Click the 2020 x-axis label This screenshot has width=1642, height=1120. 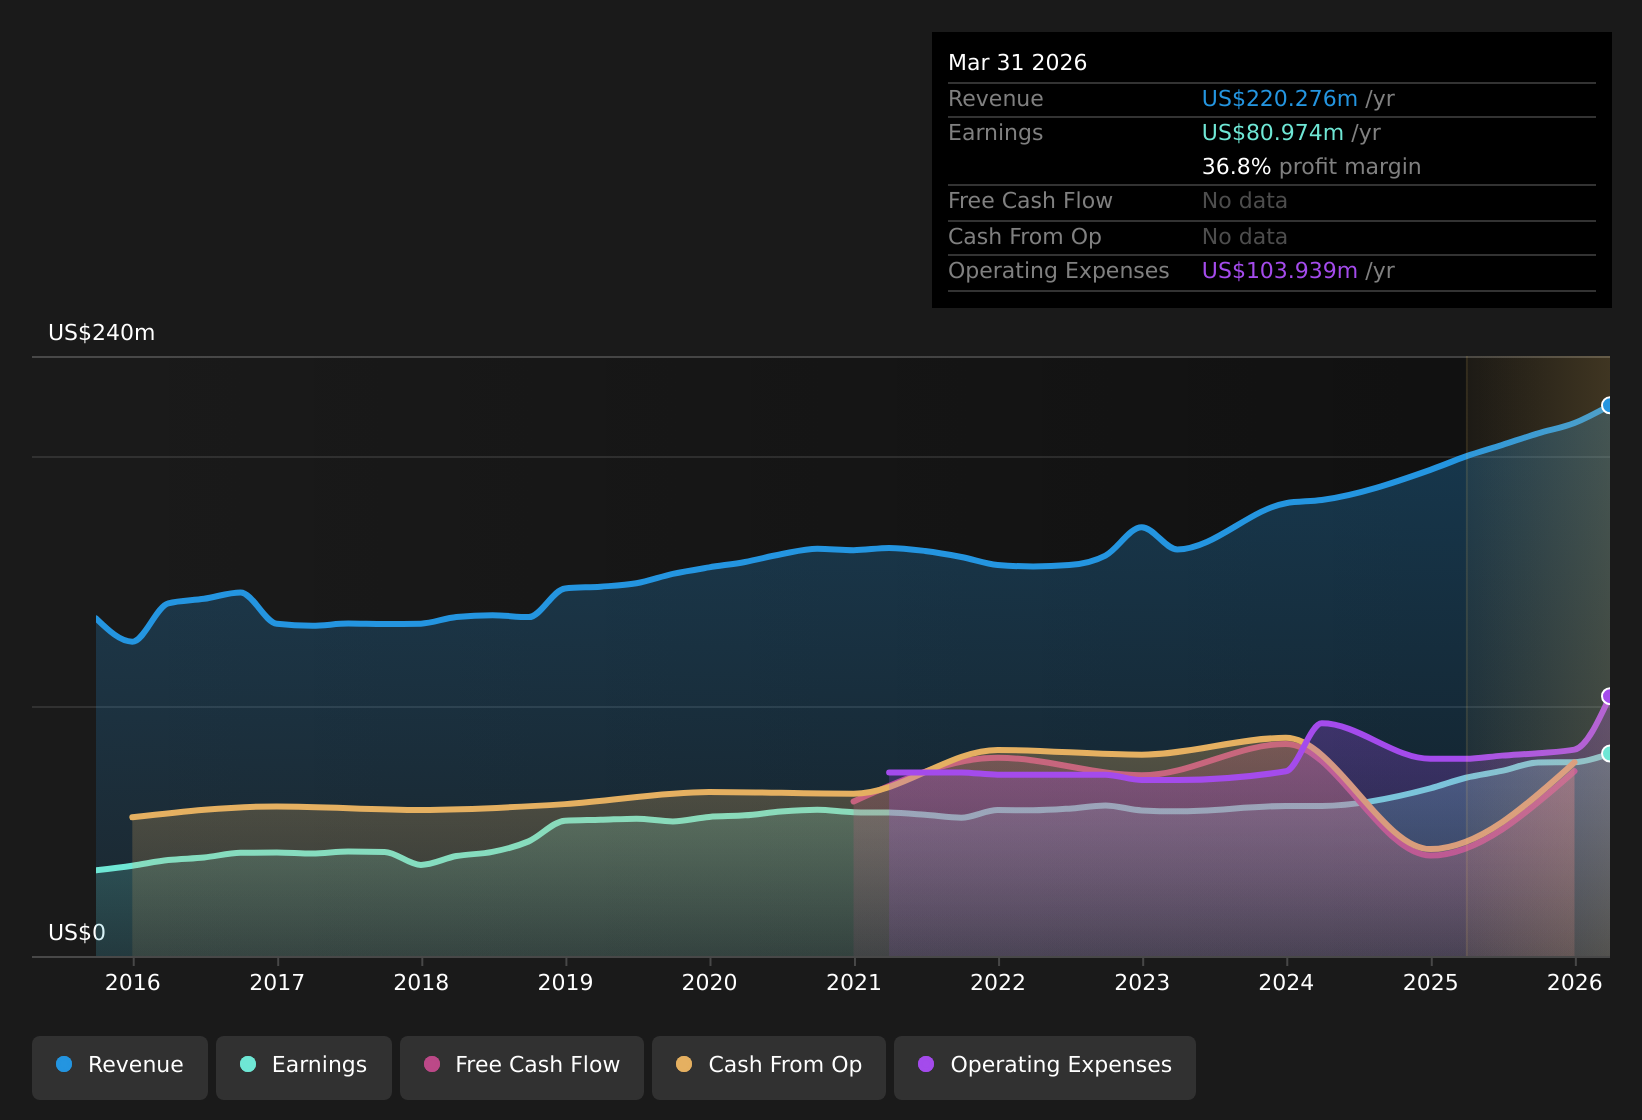coord(710,982)
